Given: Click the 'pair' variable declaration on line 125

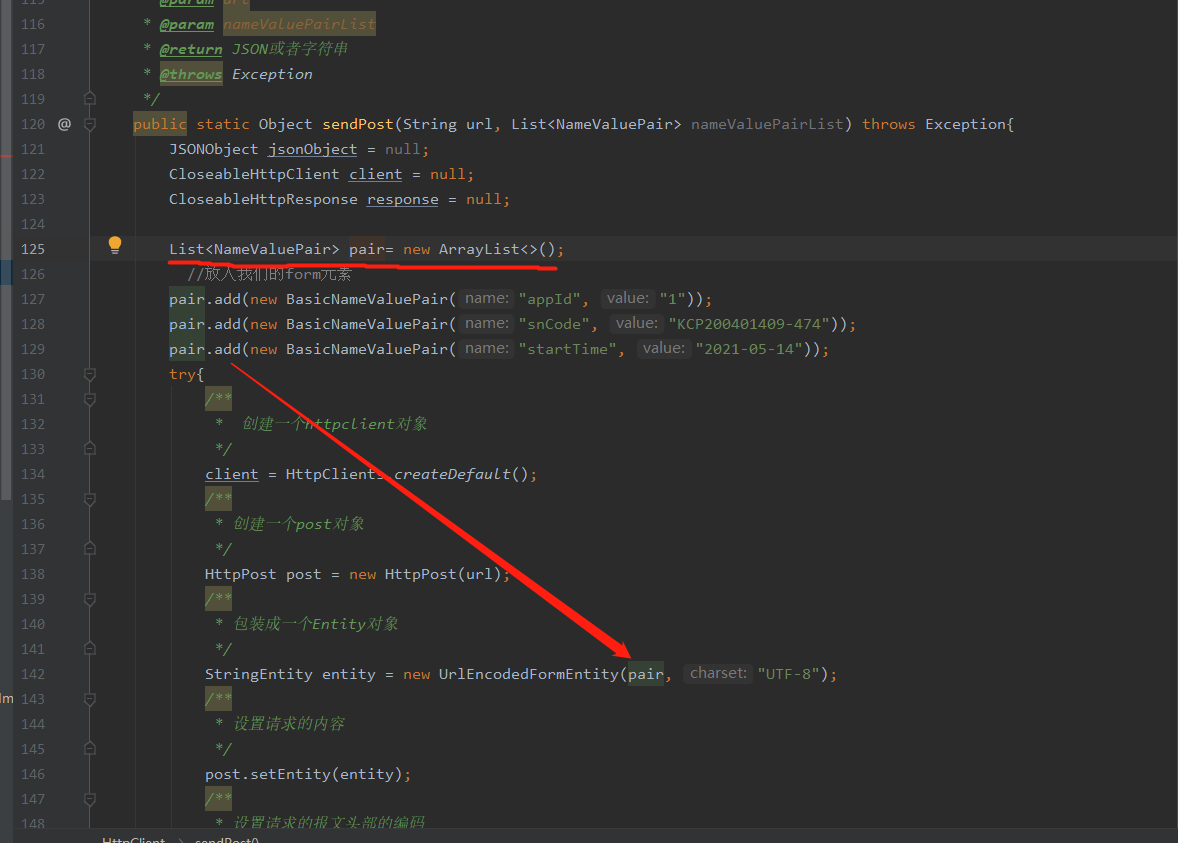Looking at the screenshot, I should (x=367, y=249).
